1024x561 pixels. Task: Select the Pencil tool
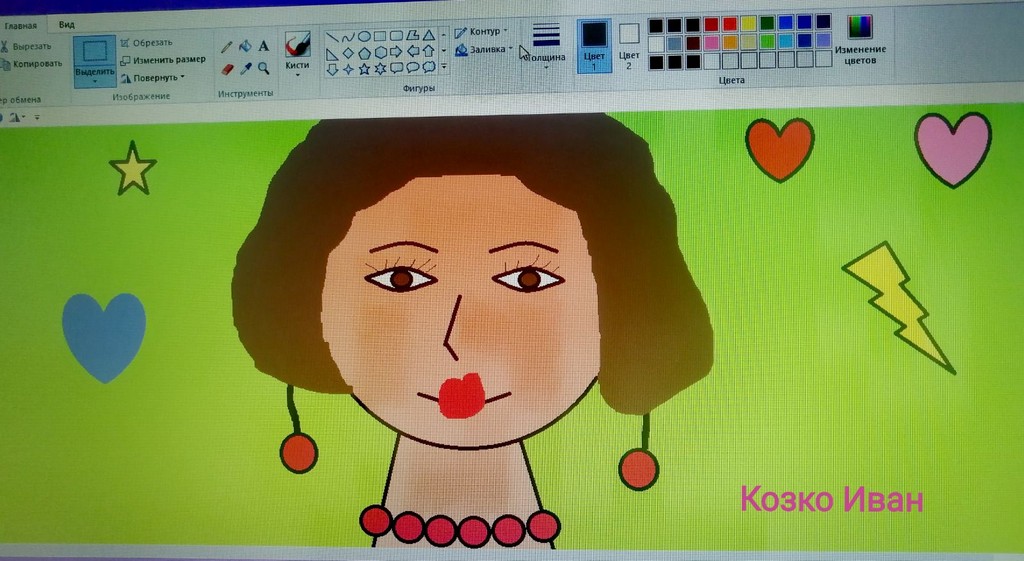click(x=226, y=46)
